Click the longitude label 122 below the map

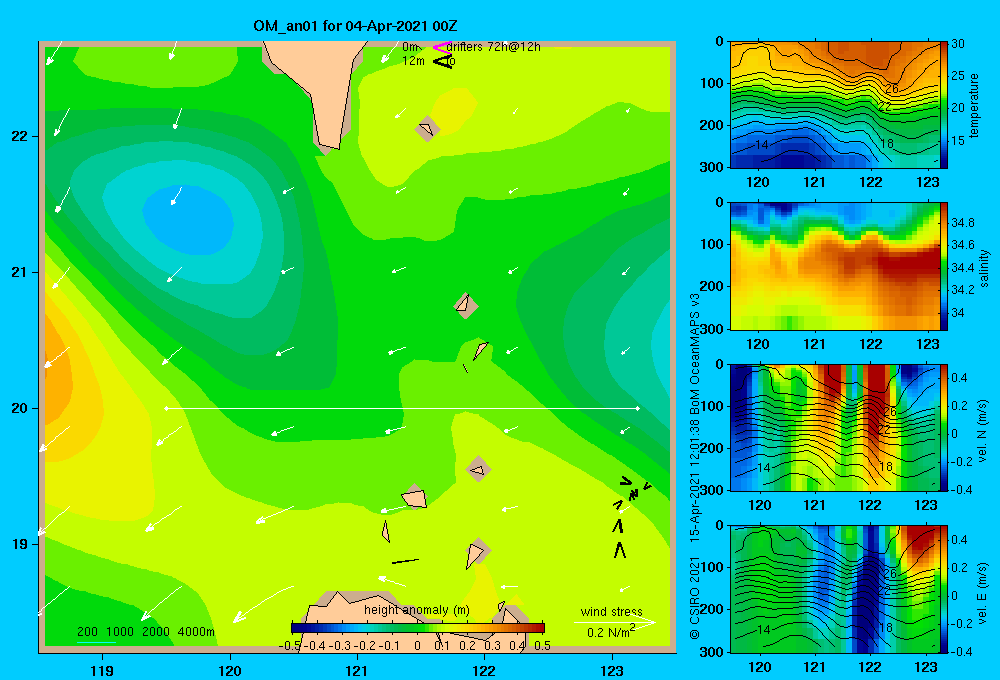point(484,670)
